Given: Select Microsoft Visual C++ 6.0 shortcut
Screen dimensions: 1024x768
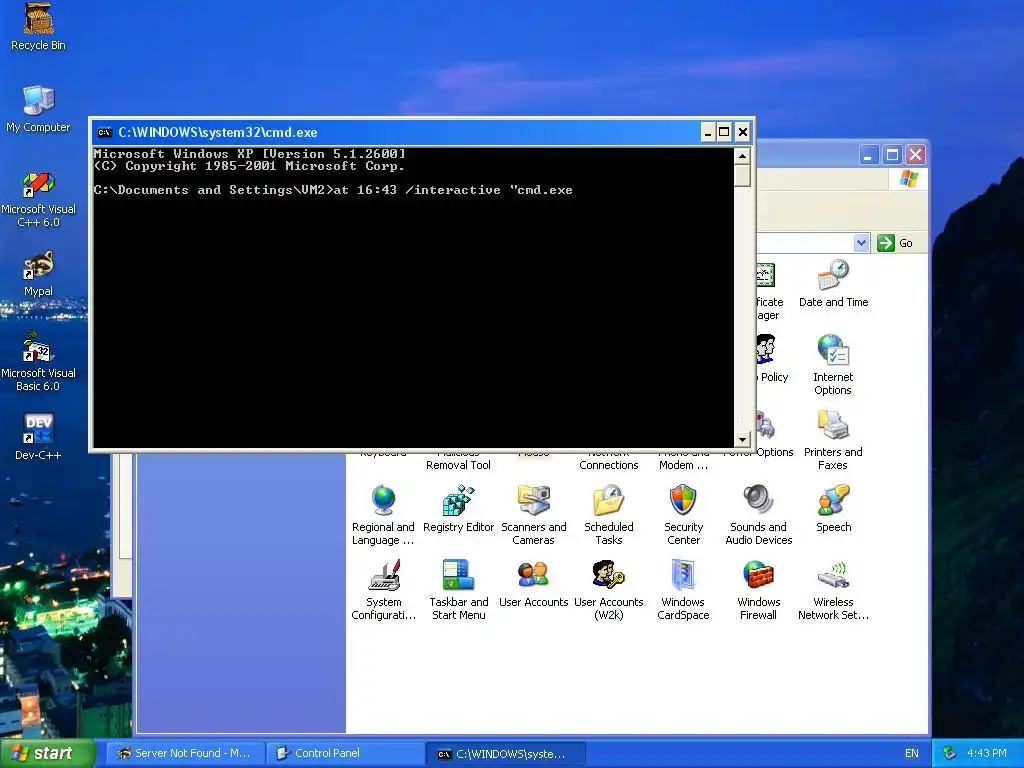Looking at the screenshot, I should tap(38, 199).
